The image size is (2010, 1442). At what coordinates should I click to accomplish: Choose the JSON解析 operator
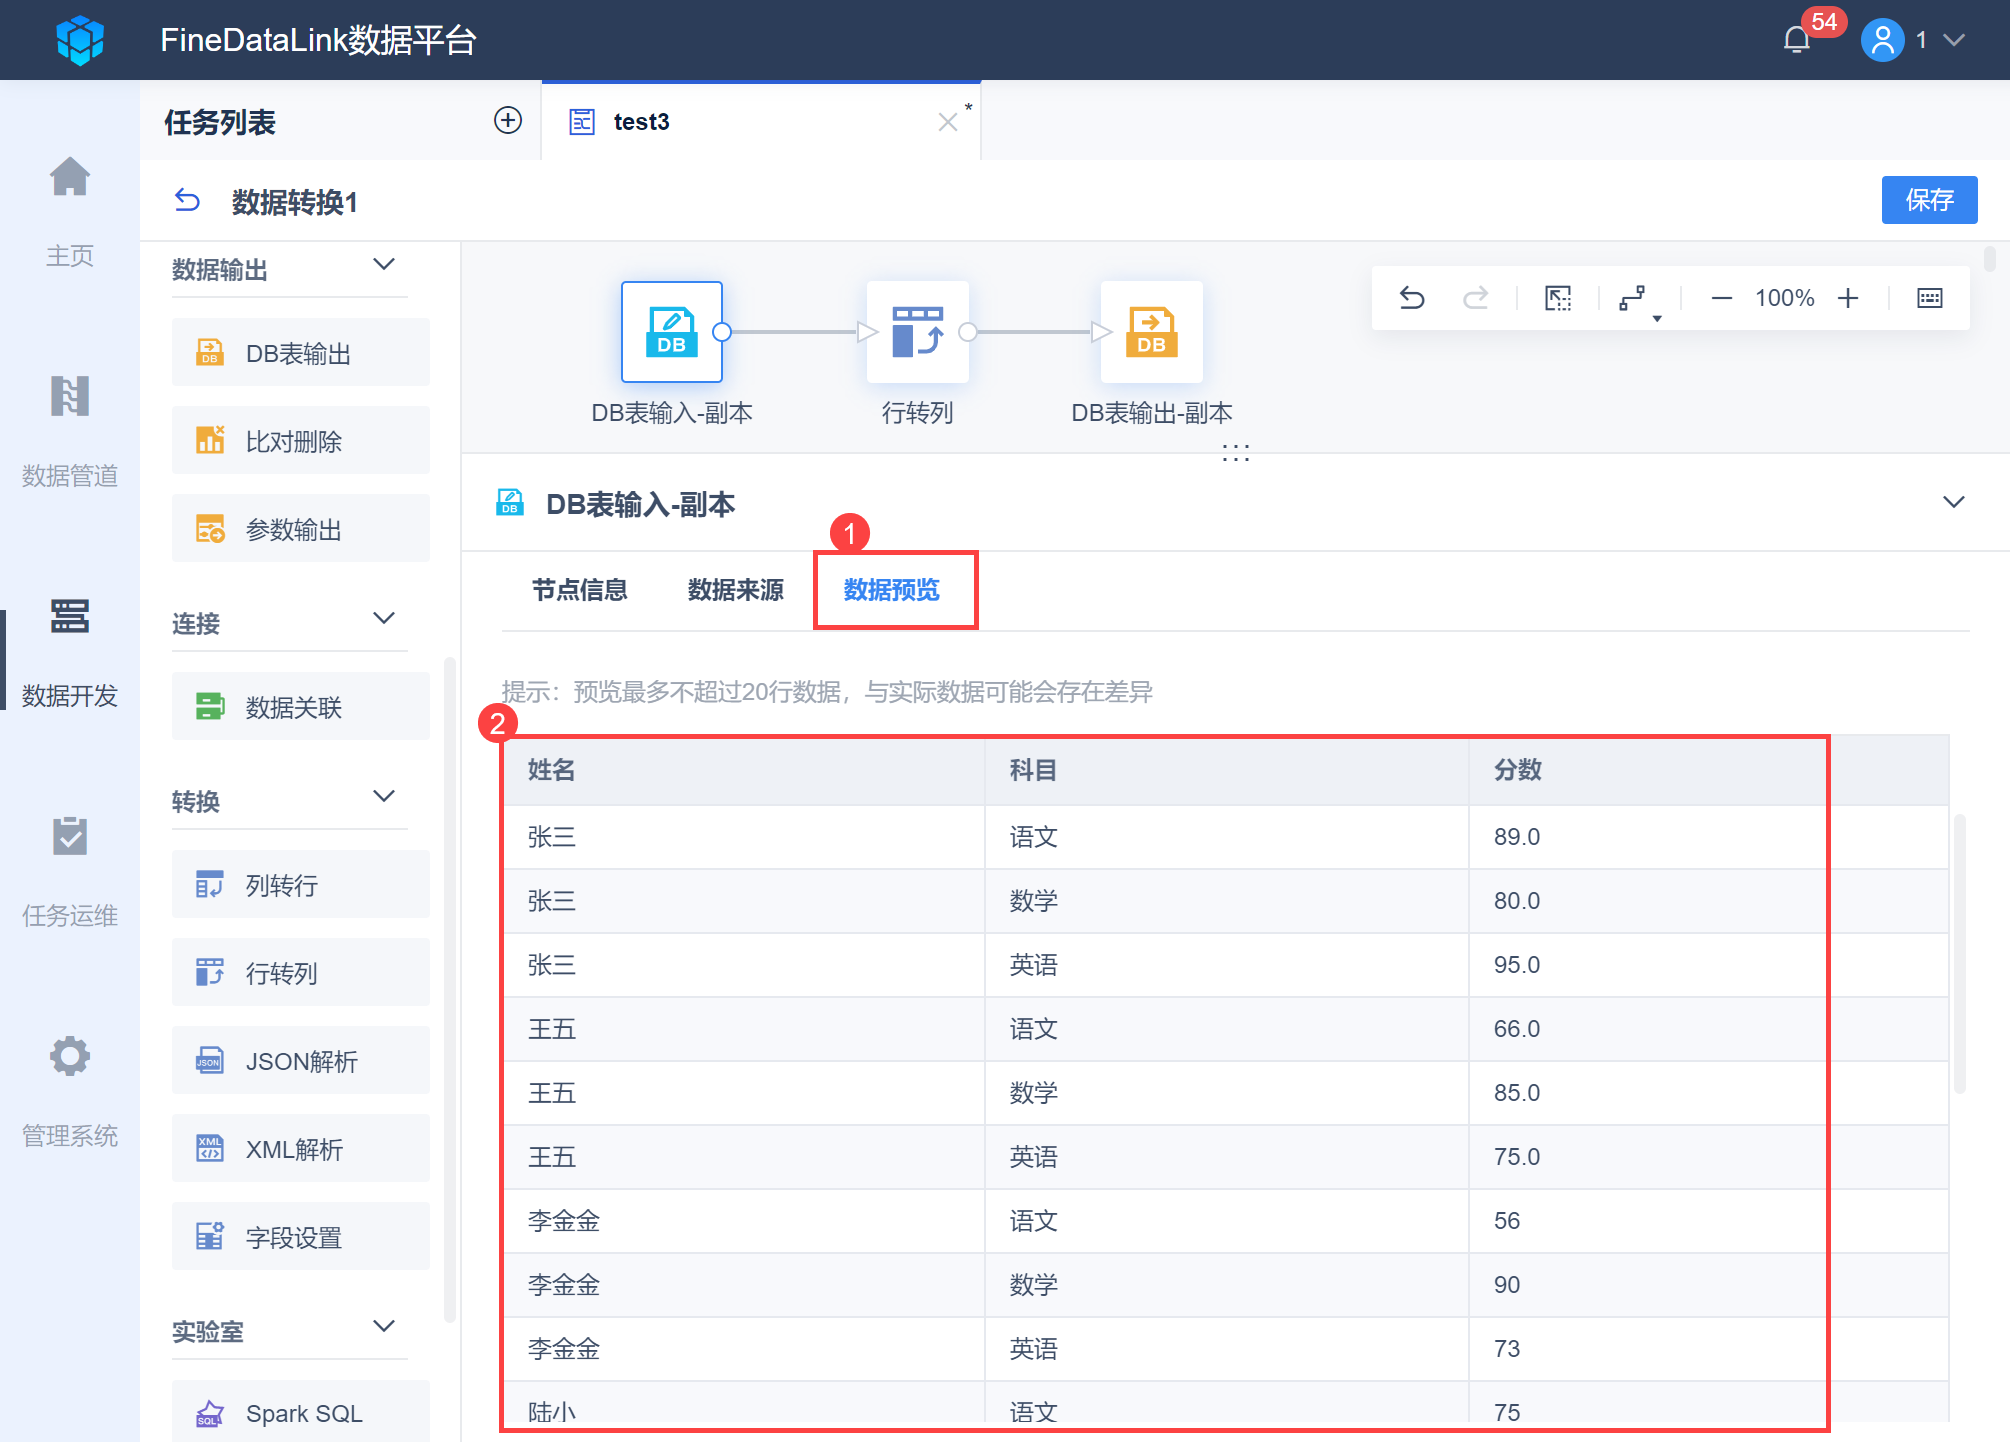[x=301, y=1060]
